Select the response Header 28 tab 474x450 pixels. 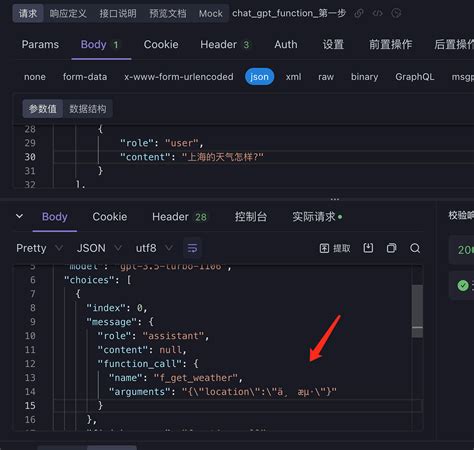(179, 217)
